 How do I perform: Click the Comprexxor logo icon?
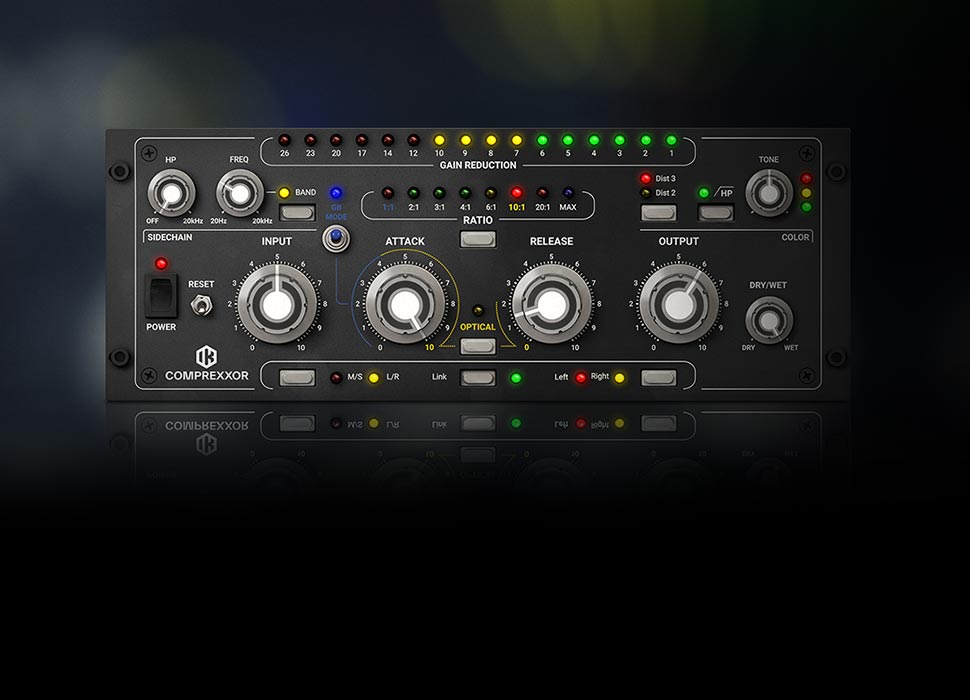click(x=206, y=357)
